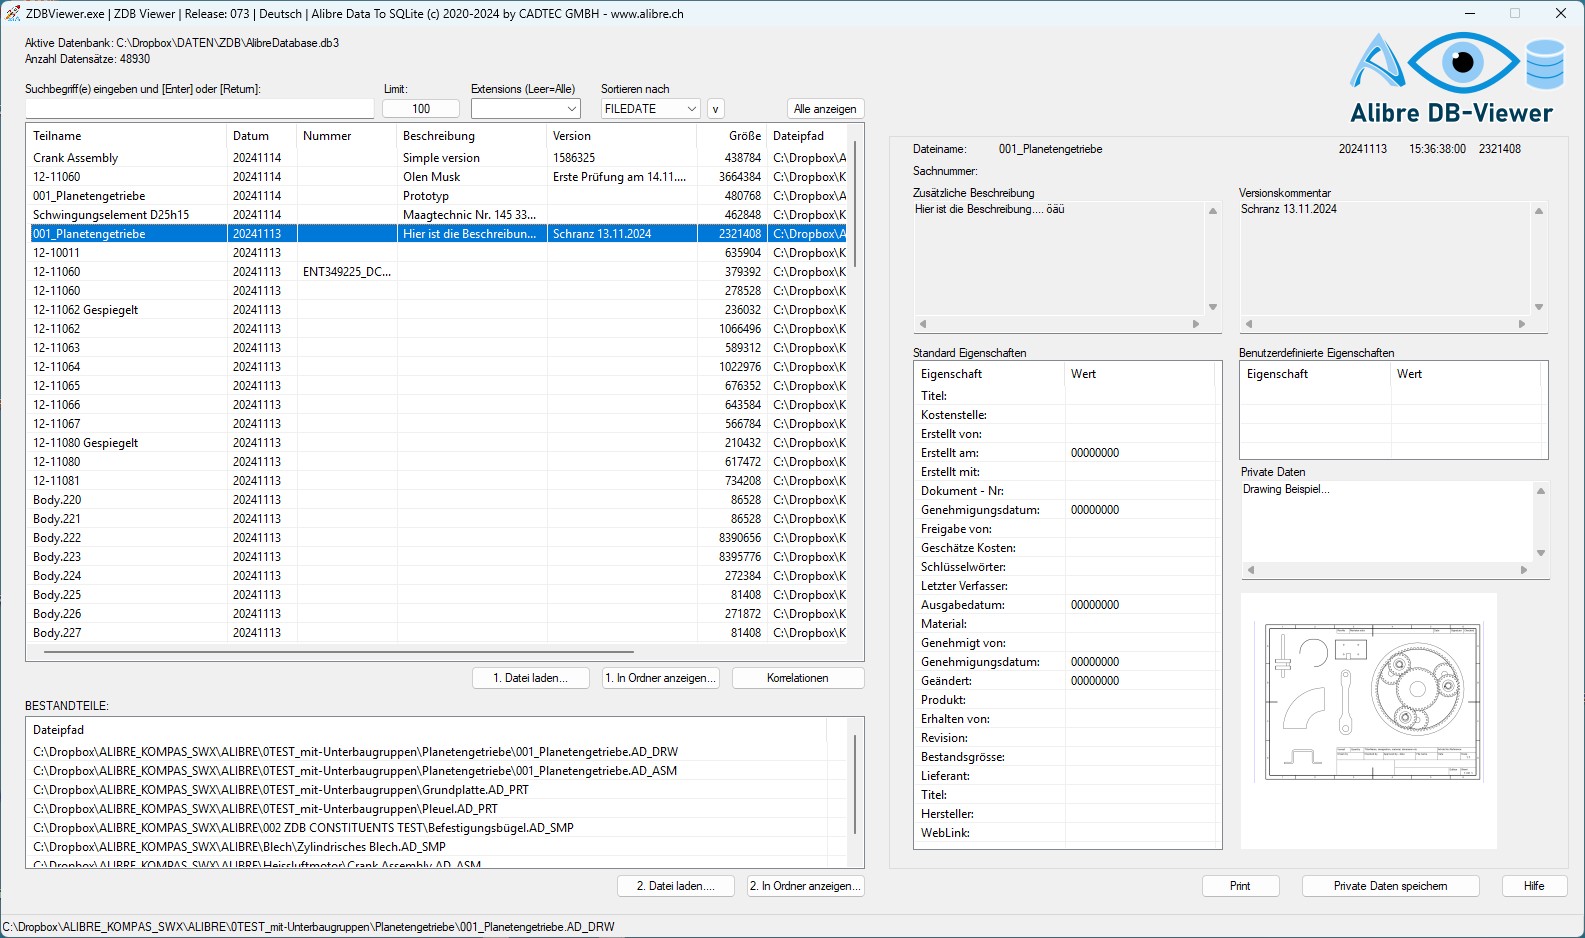Image resolution: width=1585 pixels, height=938 pixels.
Task: Click the 2. Datei laden... button
Action: point(676,886)
